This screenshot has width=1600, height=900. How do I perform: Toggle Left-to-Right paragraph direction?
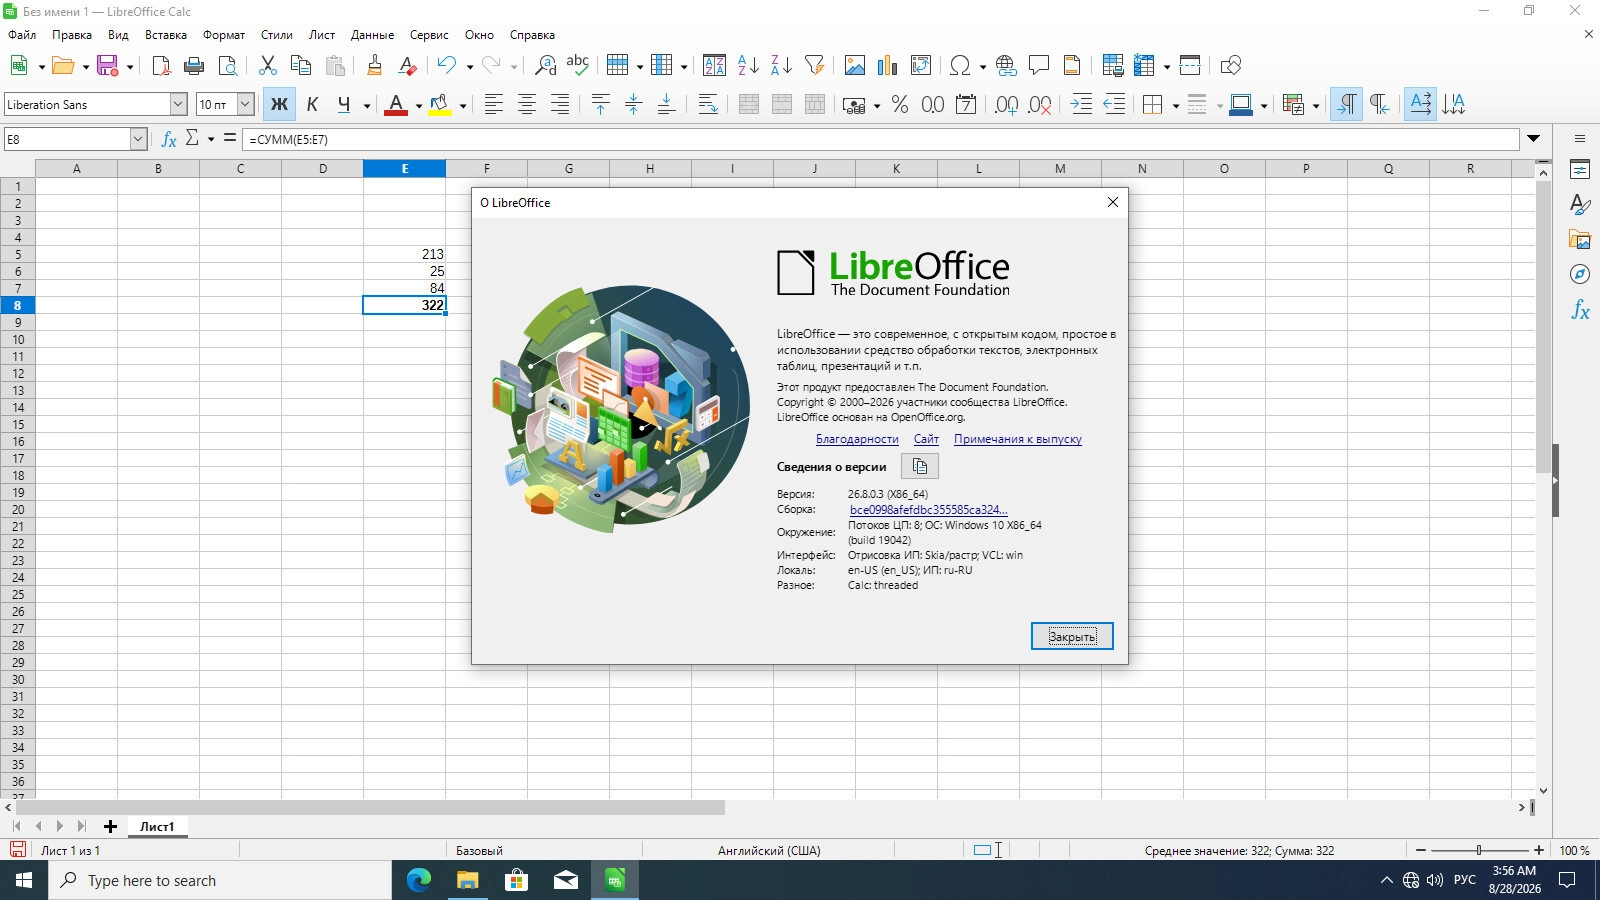click(1347, 105)
